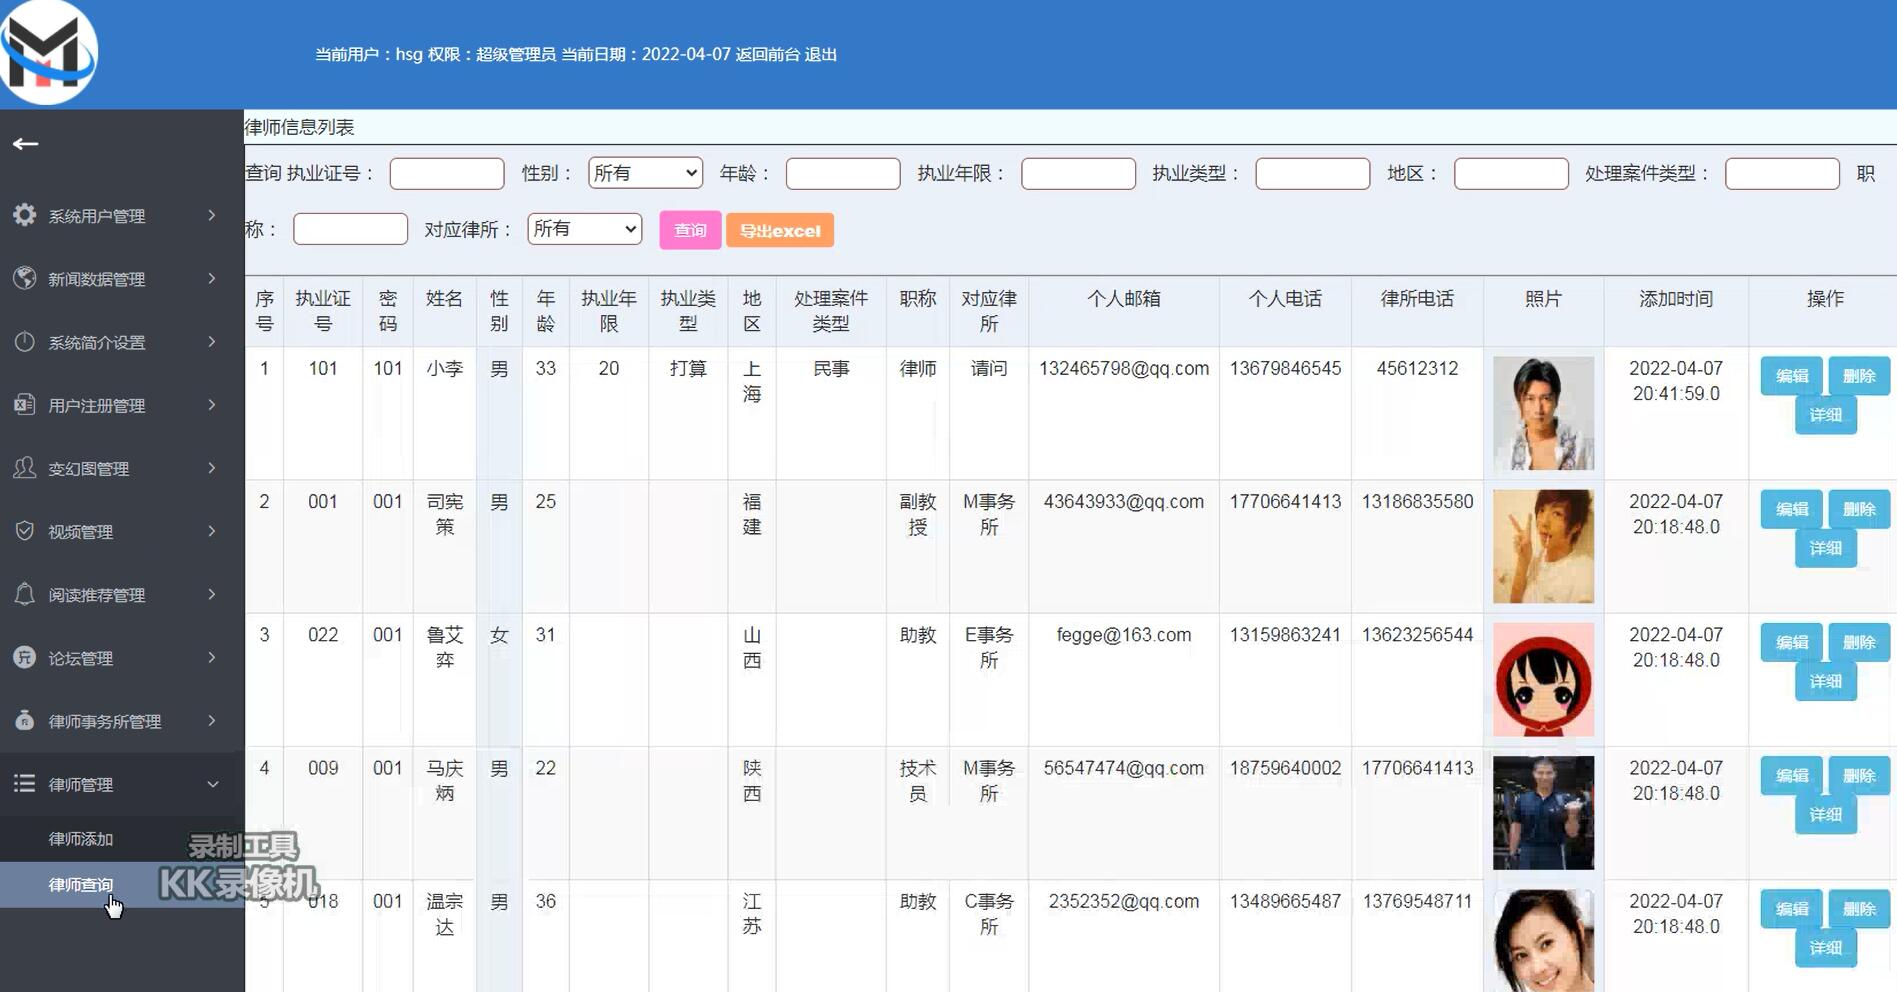1897x992 pixels.
Task: Click photo thumbnail of lawyer 司宪策
Action: [x=1543, y=546]
